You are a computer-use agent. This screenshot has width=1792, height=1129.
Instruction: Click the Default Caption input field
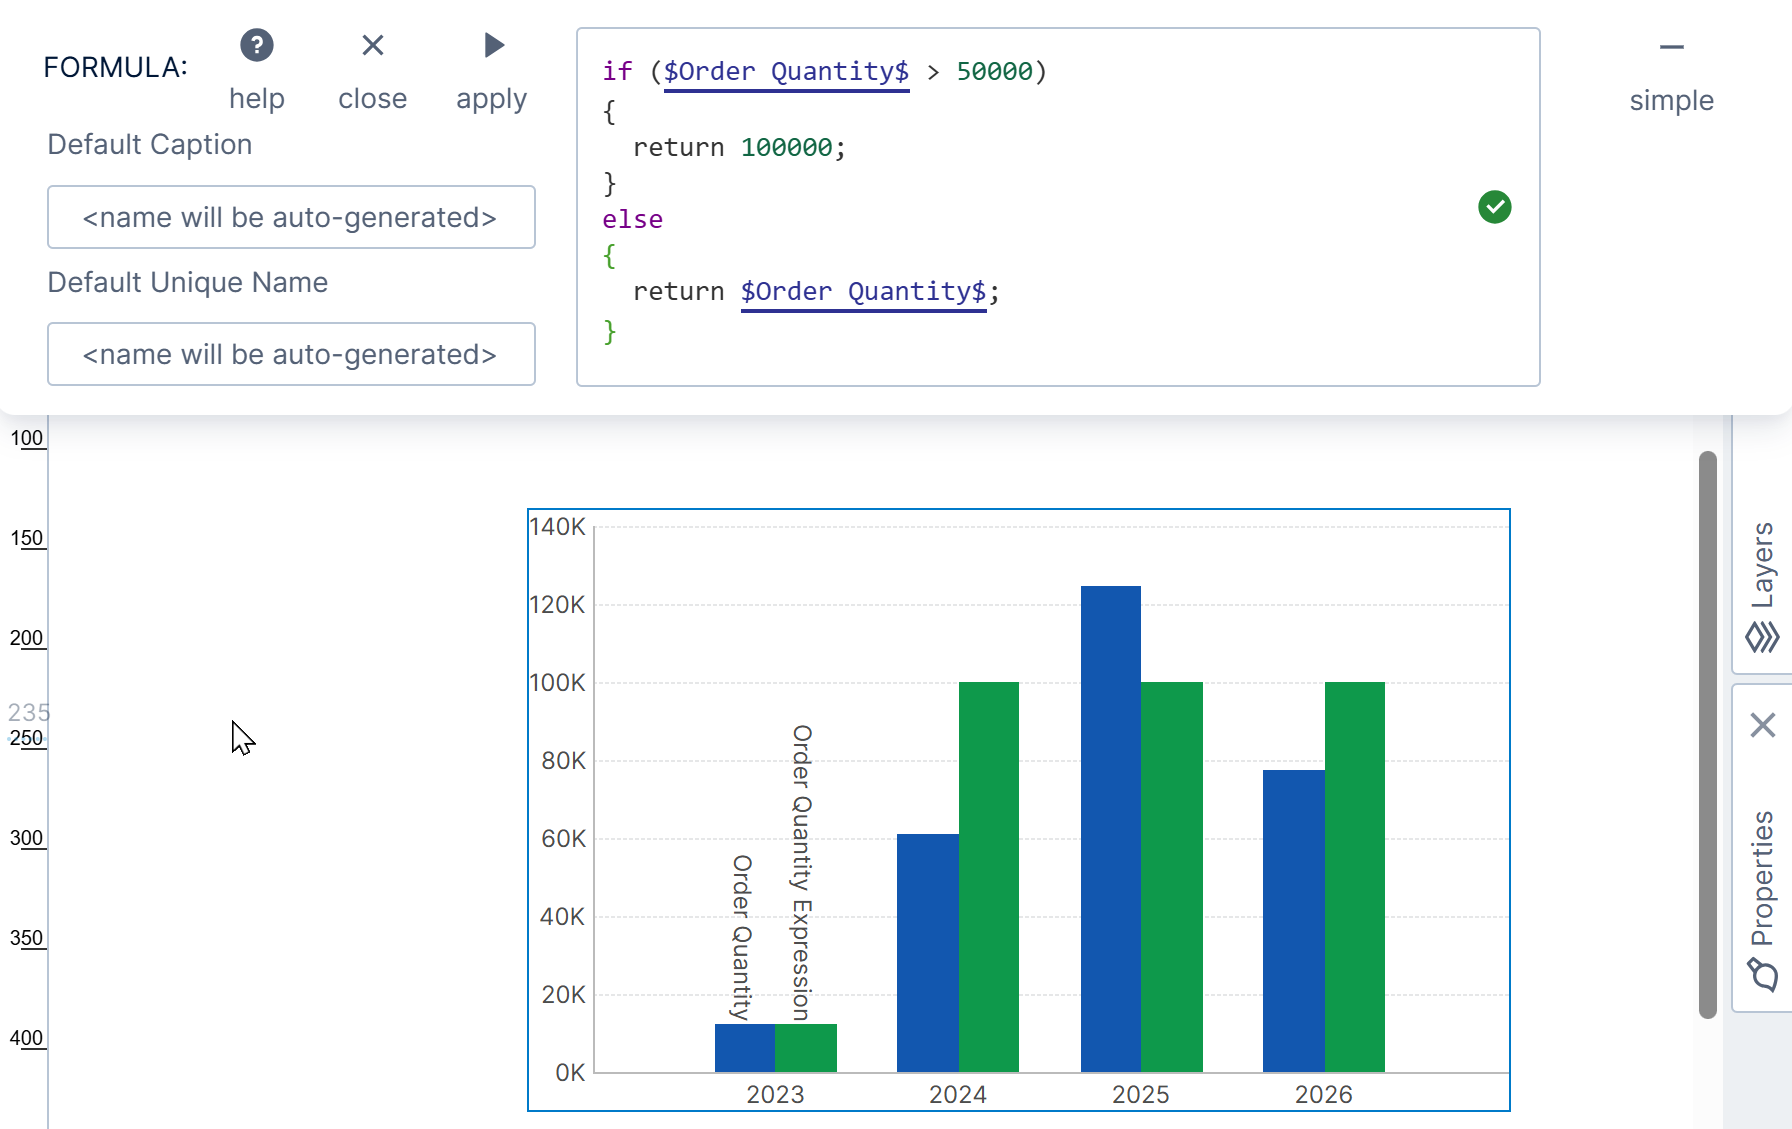(x=291, y=217)
